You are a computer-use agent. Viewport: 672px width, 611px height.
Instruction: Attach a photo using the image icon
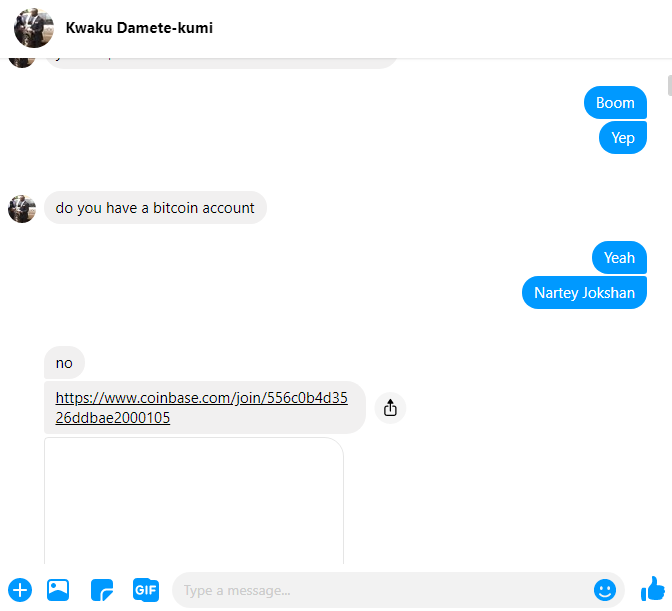click(58, 590)
